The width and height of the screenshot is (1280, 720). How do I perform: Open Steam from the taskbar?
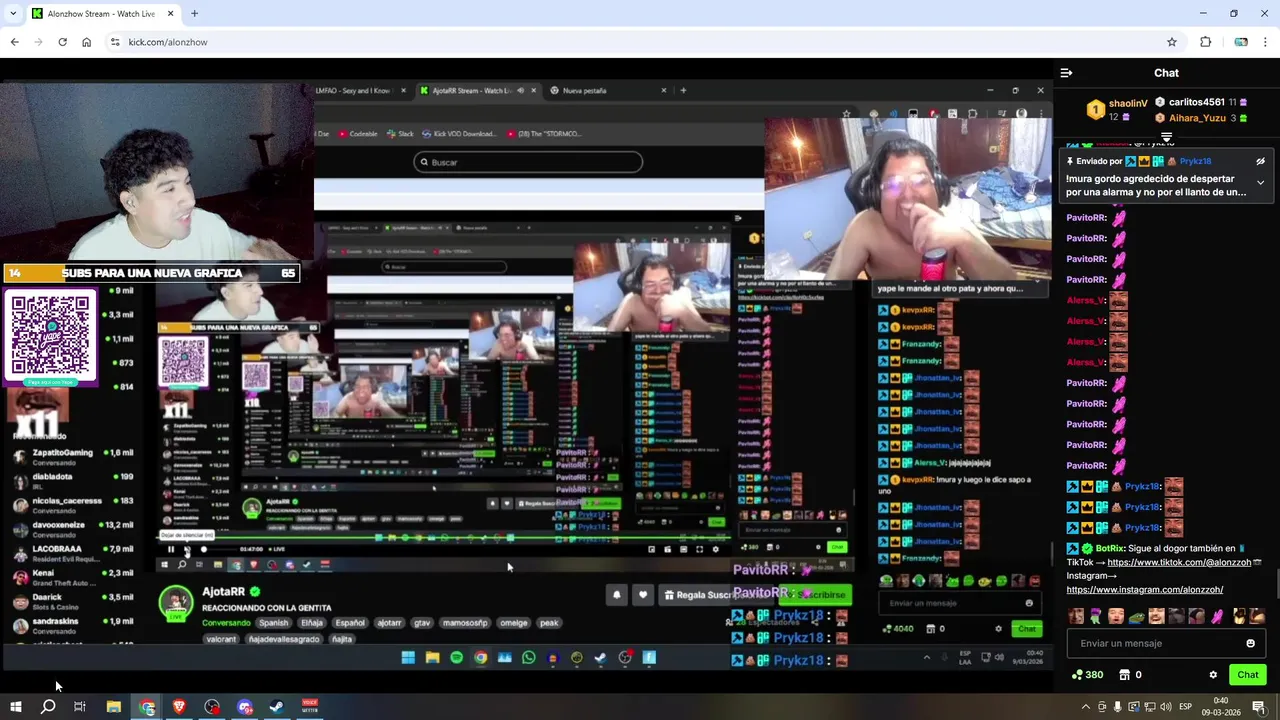(x=277, y=707)
